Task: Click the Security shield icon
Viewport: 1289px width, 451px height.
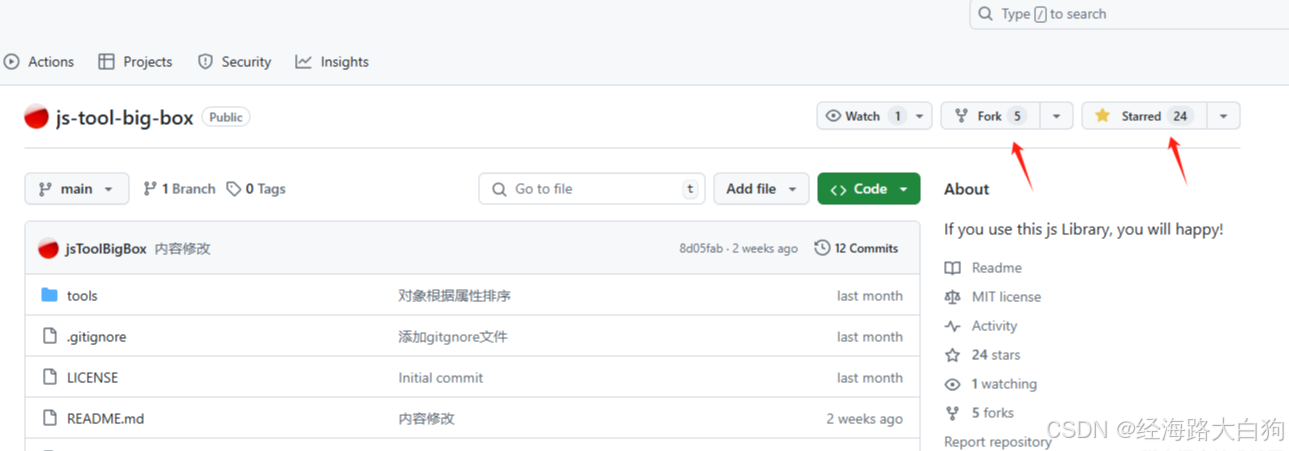Action: pos(205,62)
